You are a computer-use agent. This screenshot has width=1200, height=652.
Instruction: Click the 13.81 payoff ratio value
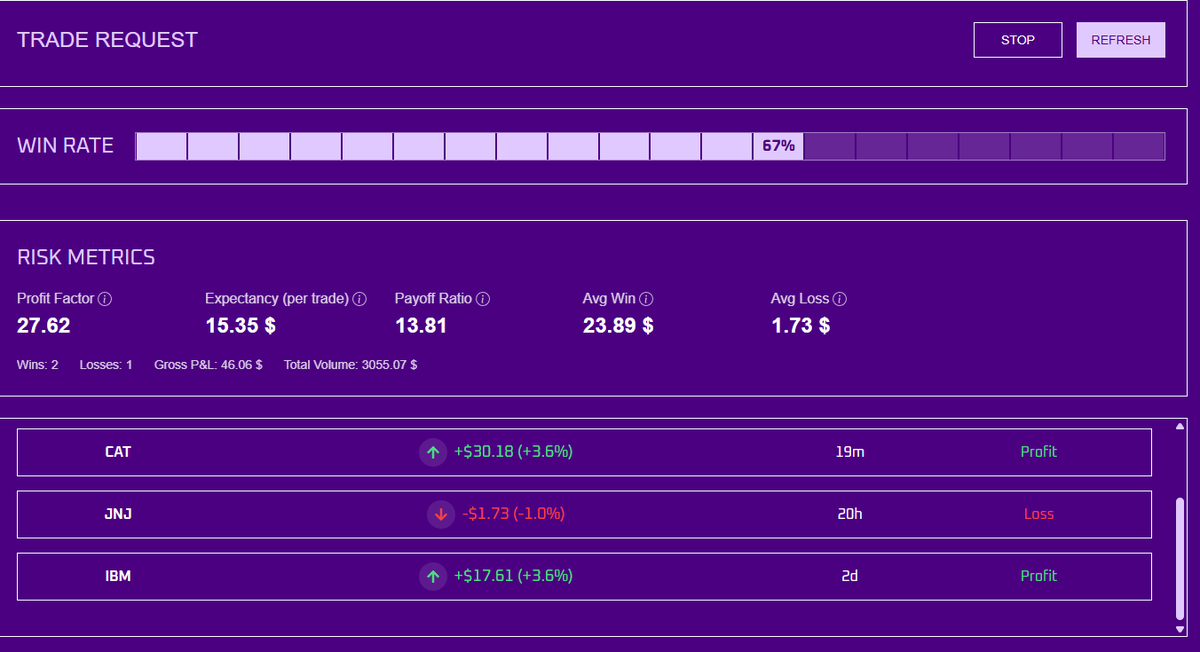421,326
